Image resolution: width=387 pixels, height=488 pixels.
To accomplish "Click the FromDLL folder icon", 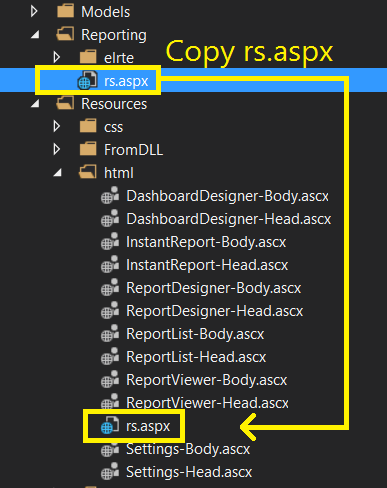I will click(x=88, y=149).
